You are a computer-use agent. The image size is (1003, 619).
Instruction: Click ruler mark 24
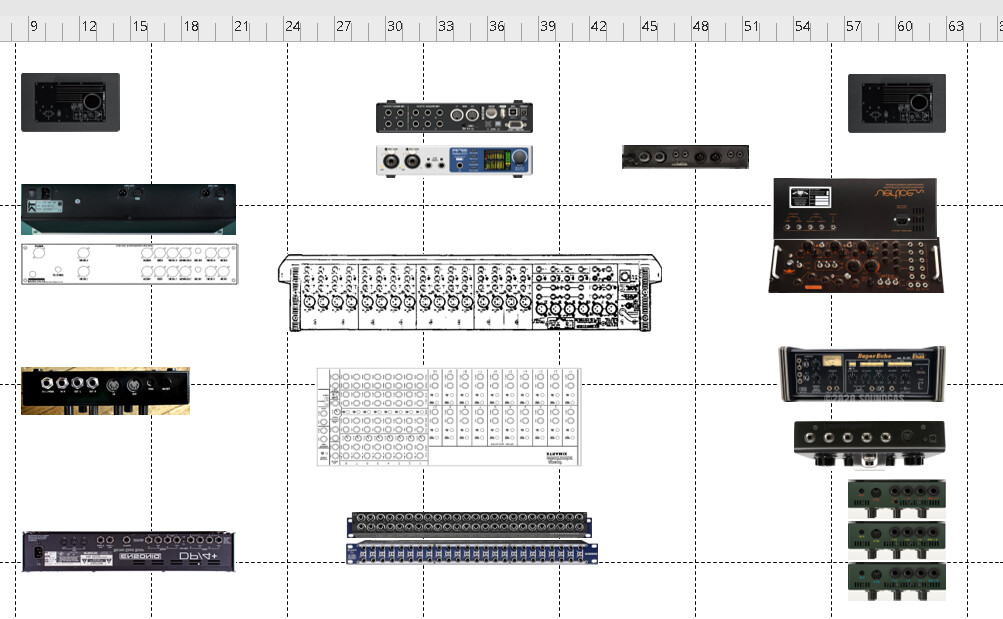click(x=293, y=26)
